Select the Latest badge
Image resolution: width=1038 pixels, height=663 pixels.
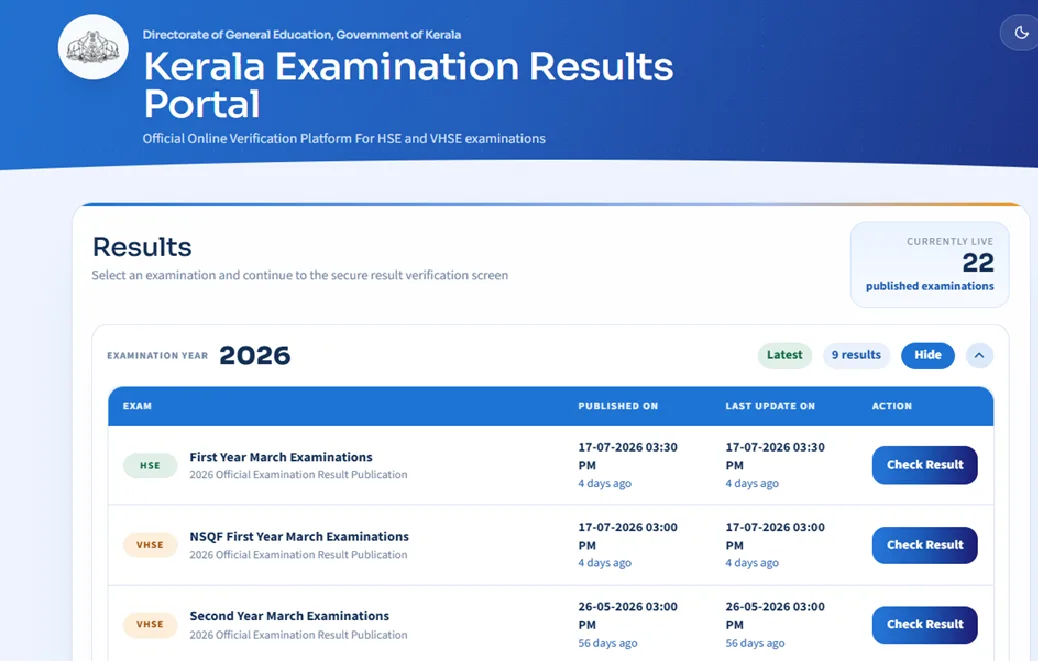coord(784,355)
